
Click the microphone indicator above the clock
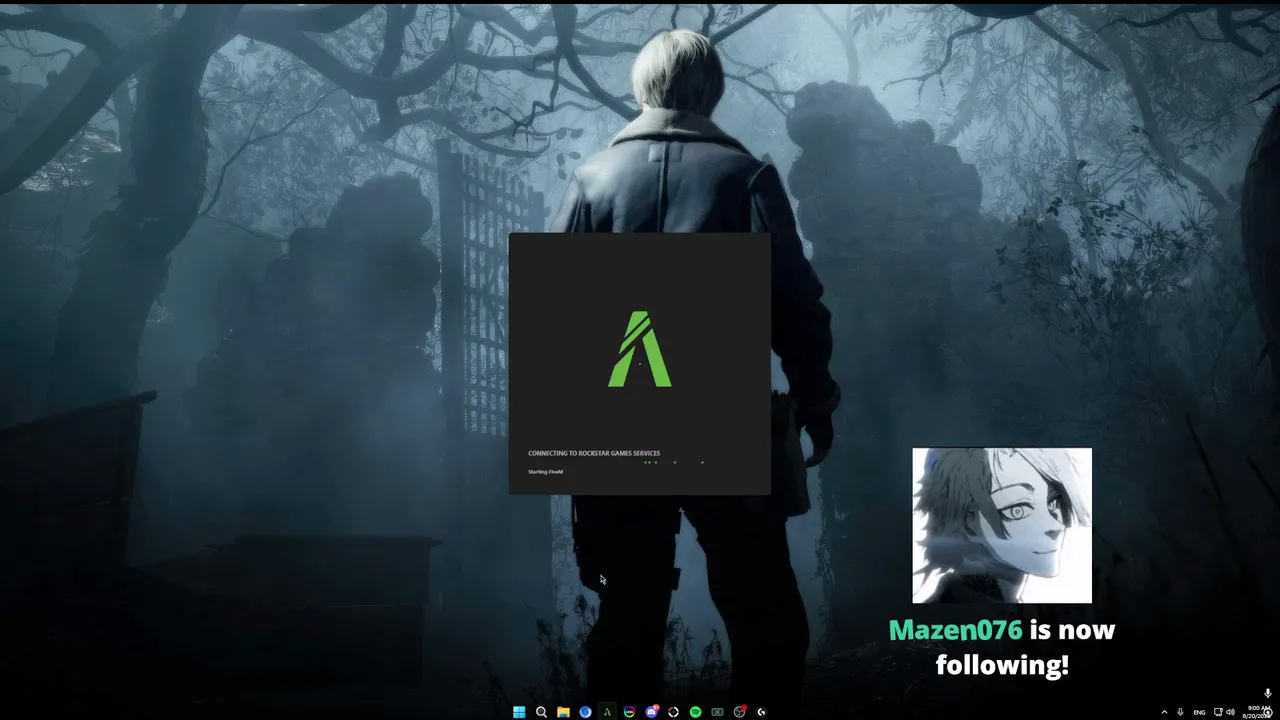tap(1268, 693)
